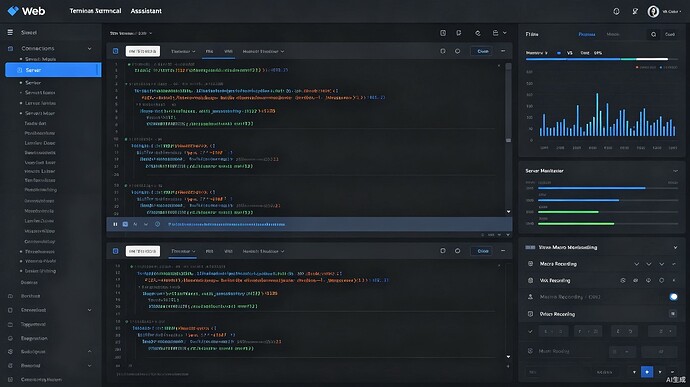Select first dropdown tab in the lower terminal
The height and width of the screenshot is (387, 690).
click(183, 251)
